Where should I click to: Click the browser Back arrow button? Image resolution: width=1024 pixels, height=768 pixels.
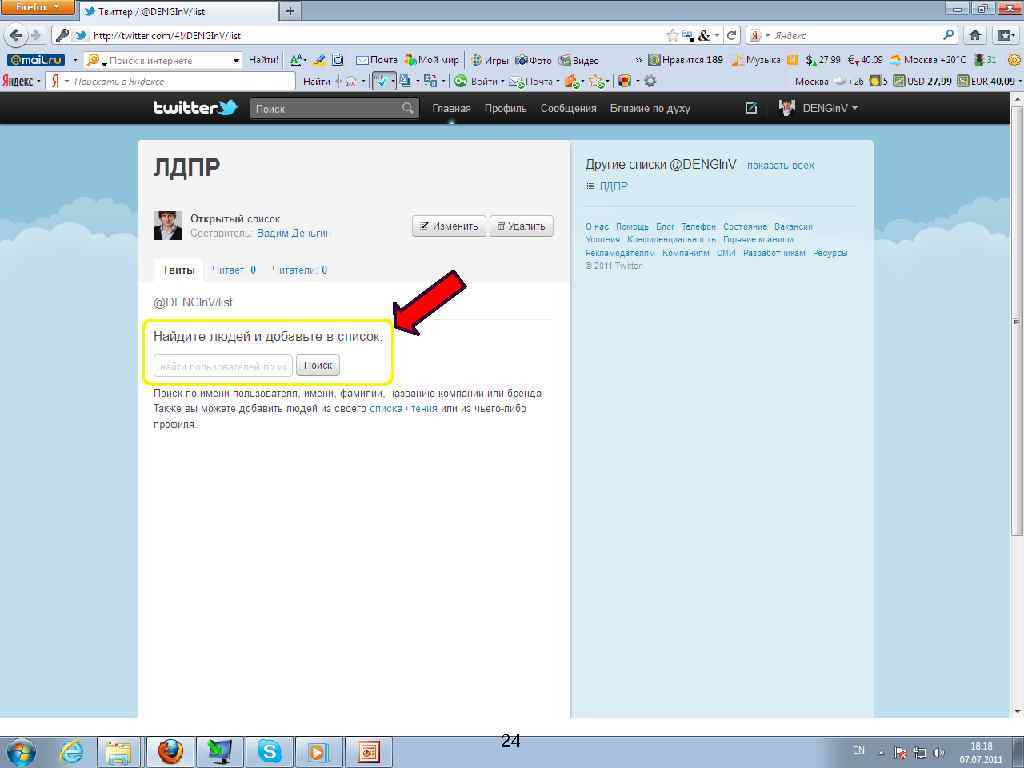point(16,35)
